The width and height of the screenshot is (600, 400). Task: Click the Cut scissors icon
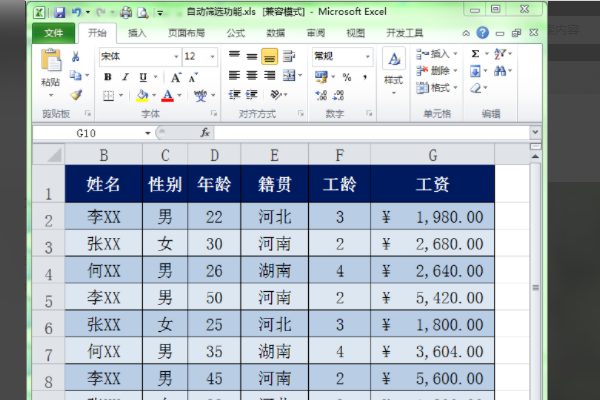click(x=75, y=57)
